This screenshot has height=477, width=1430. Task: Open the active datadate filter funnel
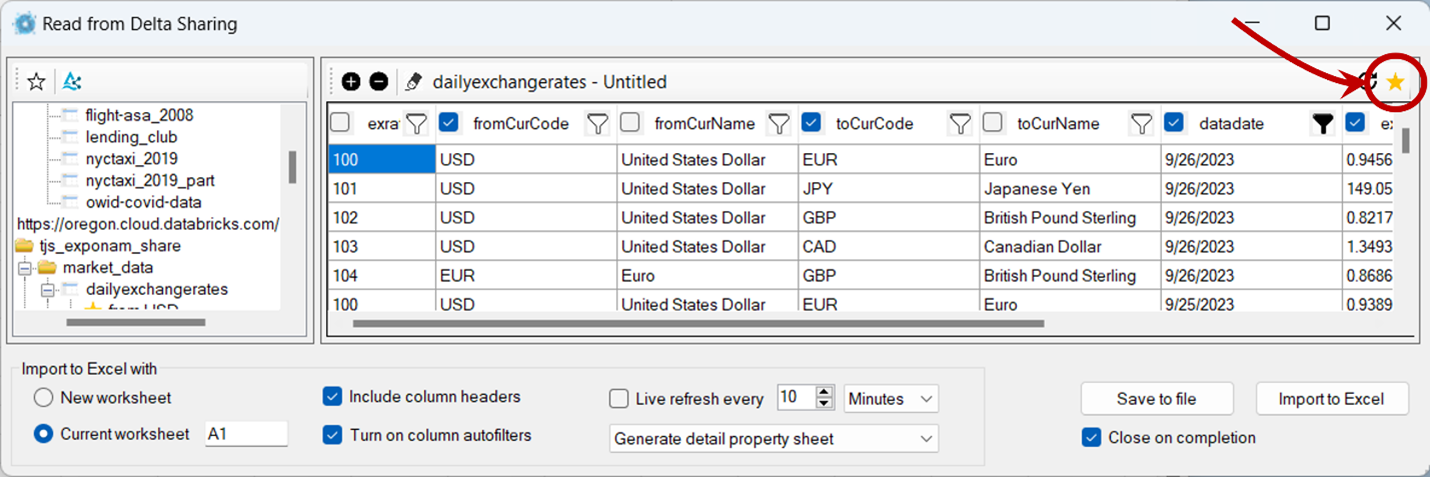pos(1323,124)
